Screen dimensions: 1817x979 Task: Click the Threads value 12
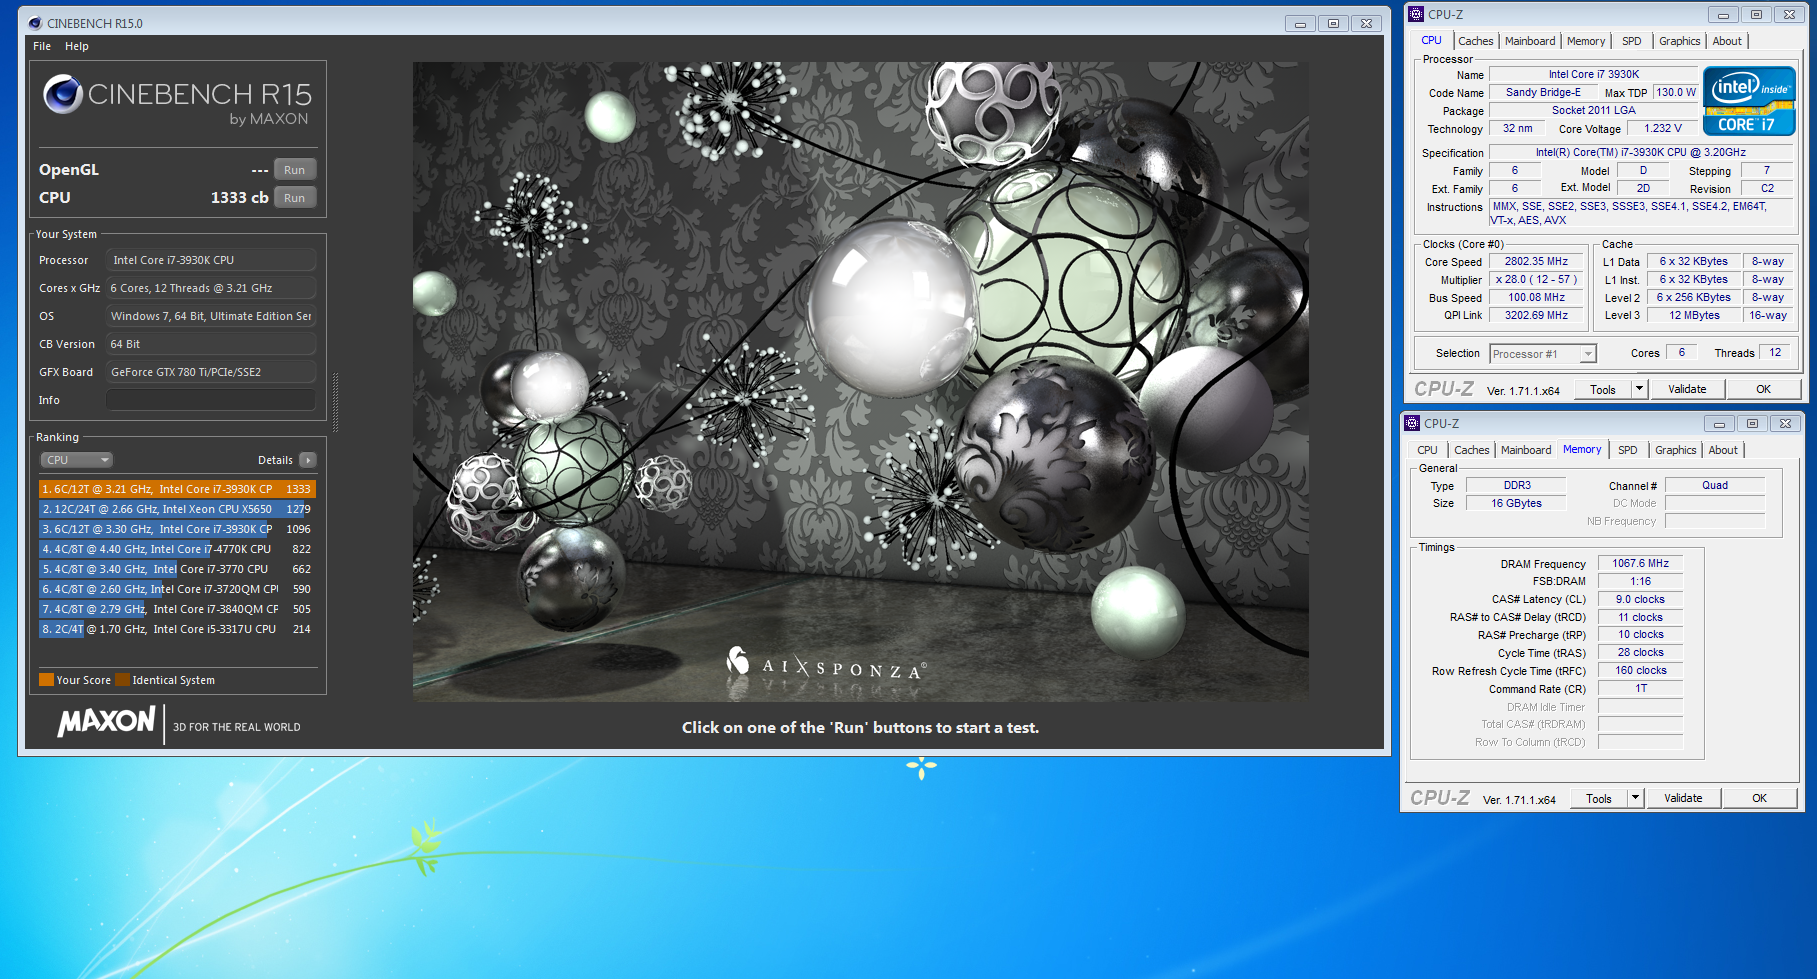click(x=1775, y=353)
